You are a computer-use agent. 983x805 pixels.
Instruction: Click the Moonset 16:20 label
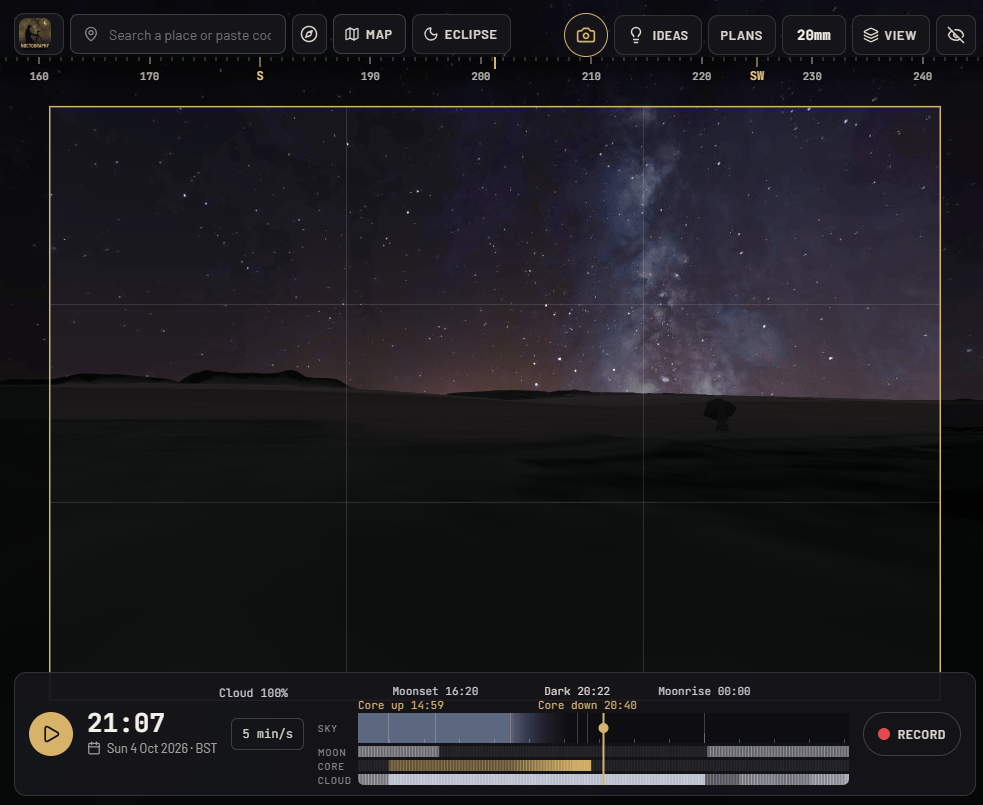(x=435, y=691)
